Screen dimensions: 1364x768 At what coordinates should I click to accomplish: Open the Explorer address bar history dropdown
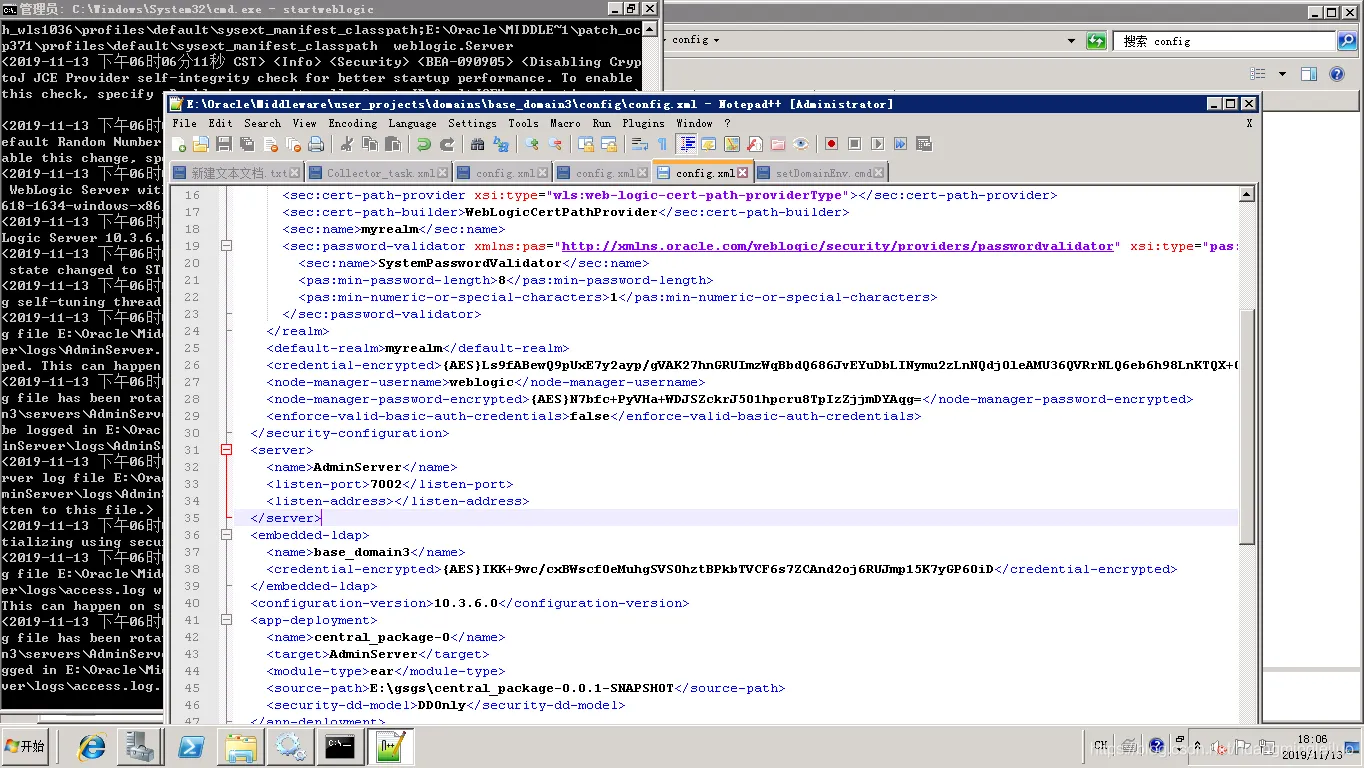coord(1072,41)
